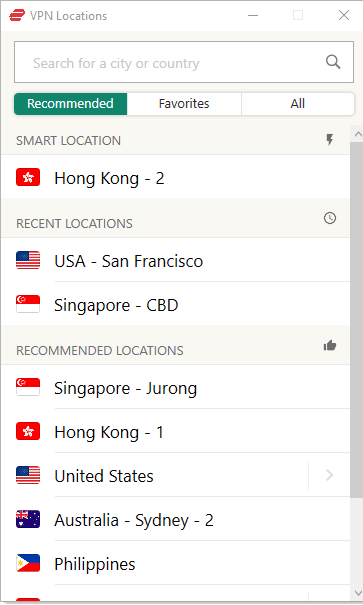Image resolution: width=363 pixels, height=605 pixels.
Task: Connect to USA - San Francisco
Action: [176, 260]
